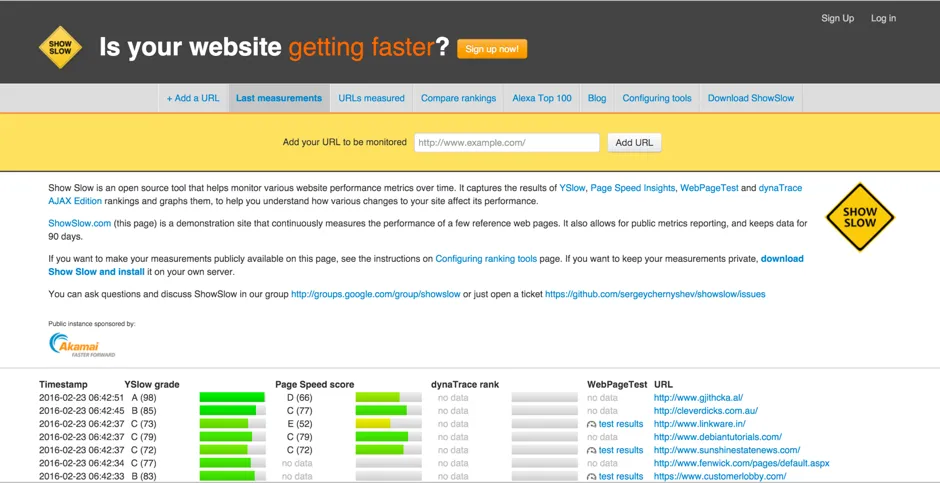Open the YSlow link

pyautogui.click(x=572, y=188)
